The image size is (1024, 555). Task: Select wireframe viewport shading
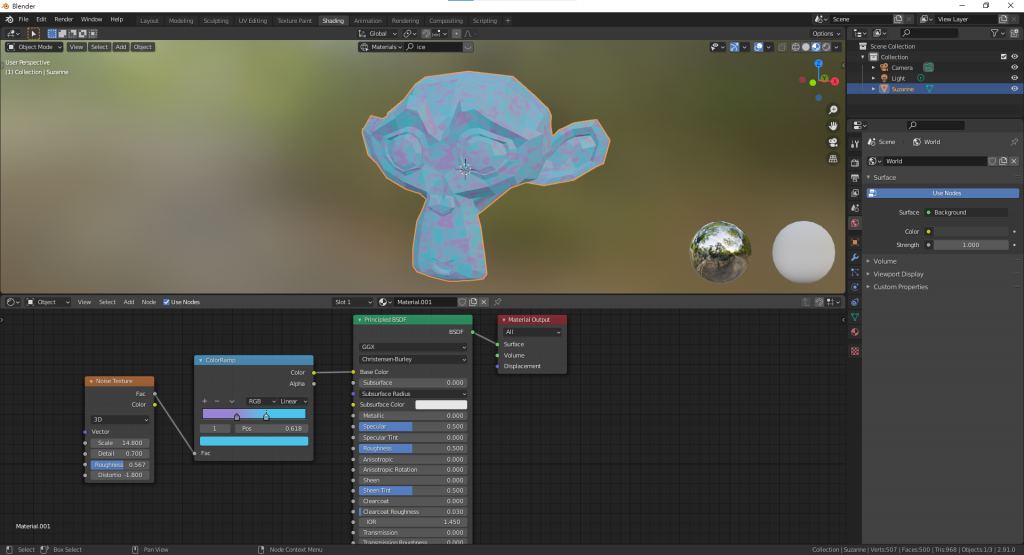coord(795,47)
